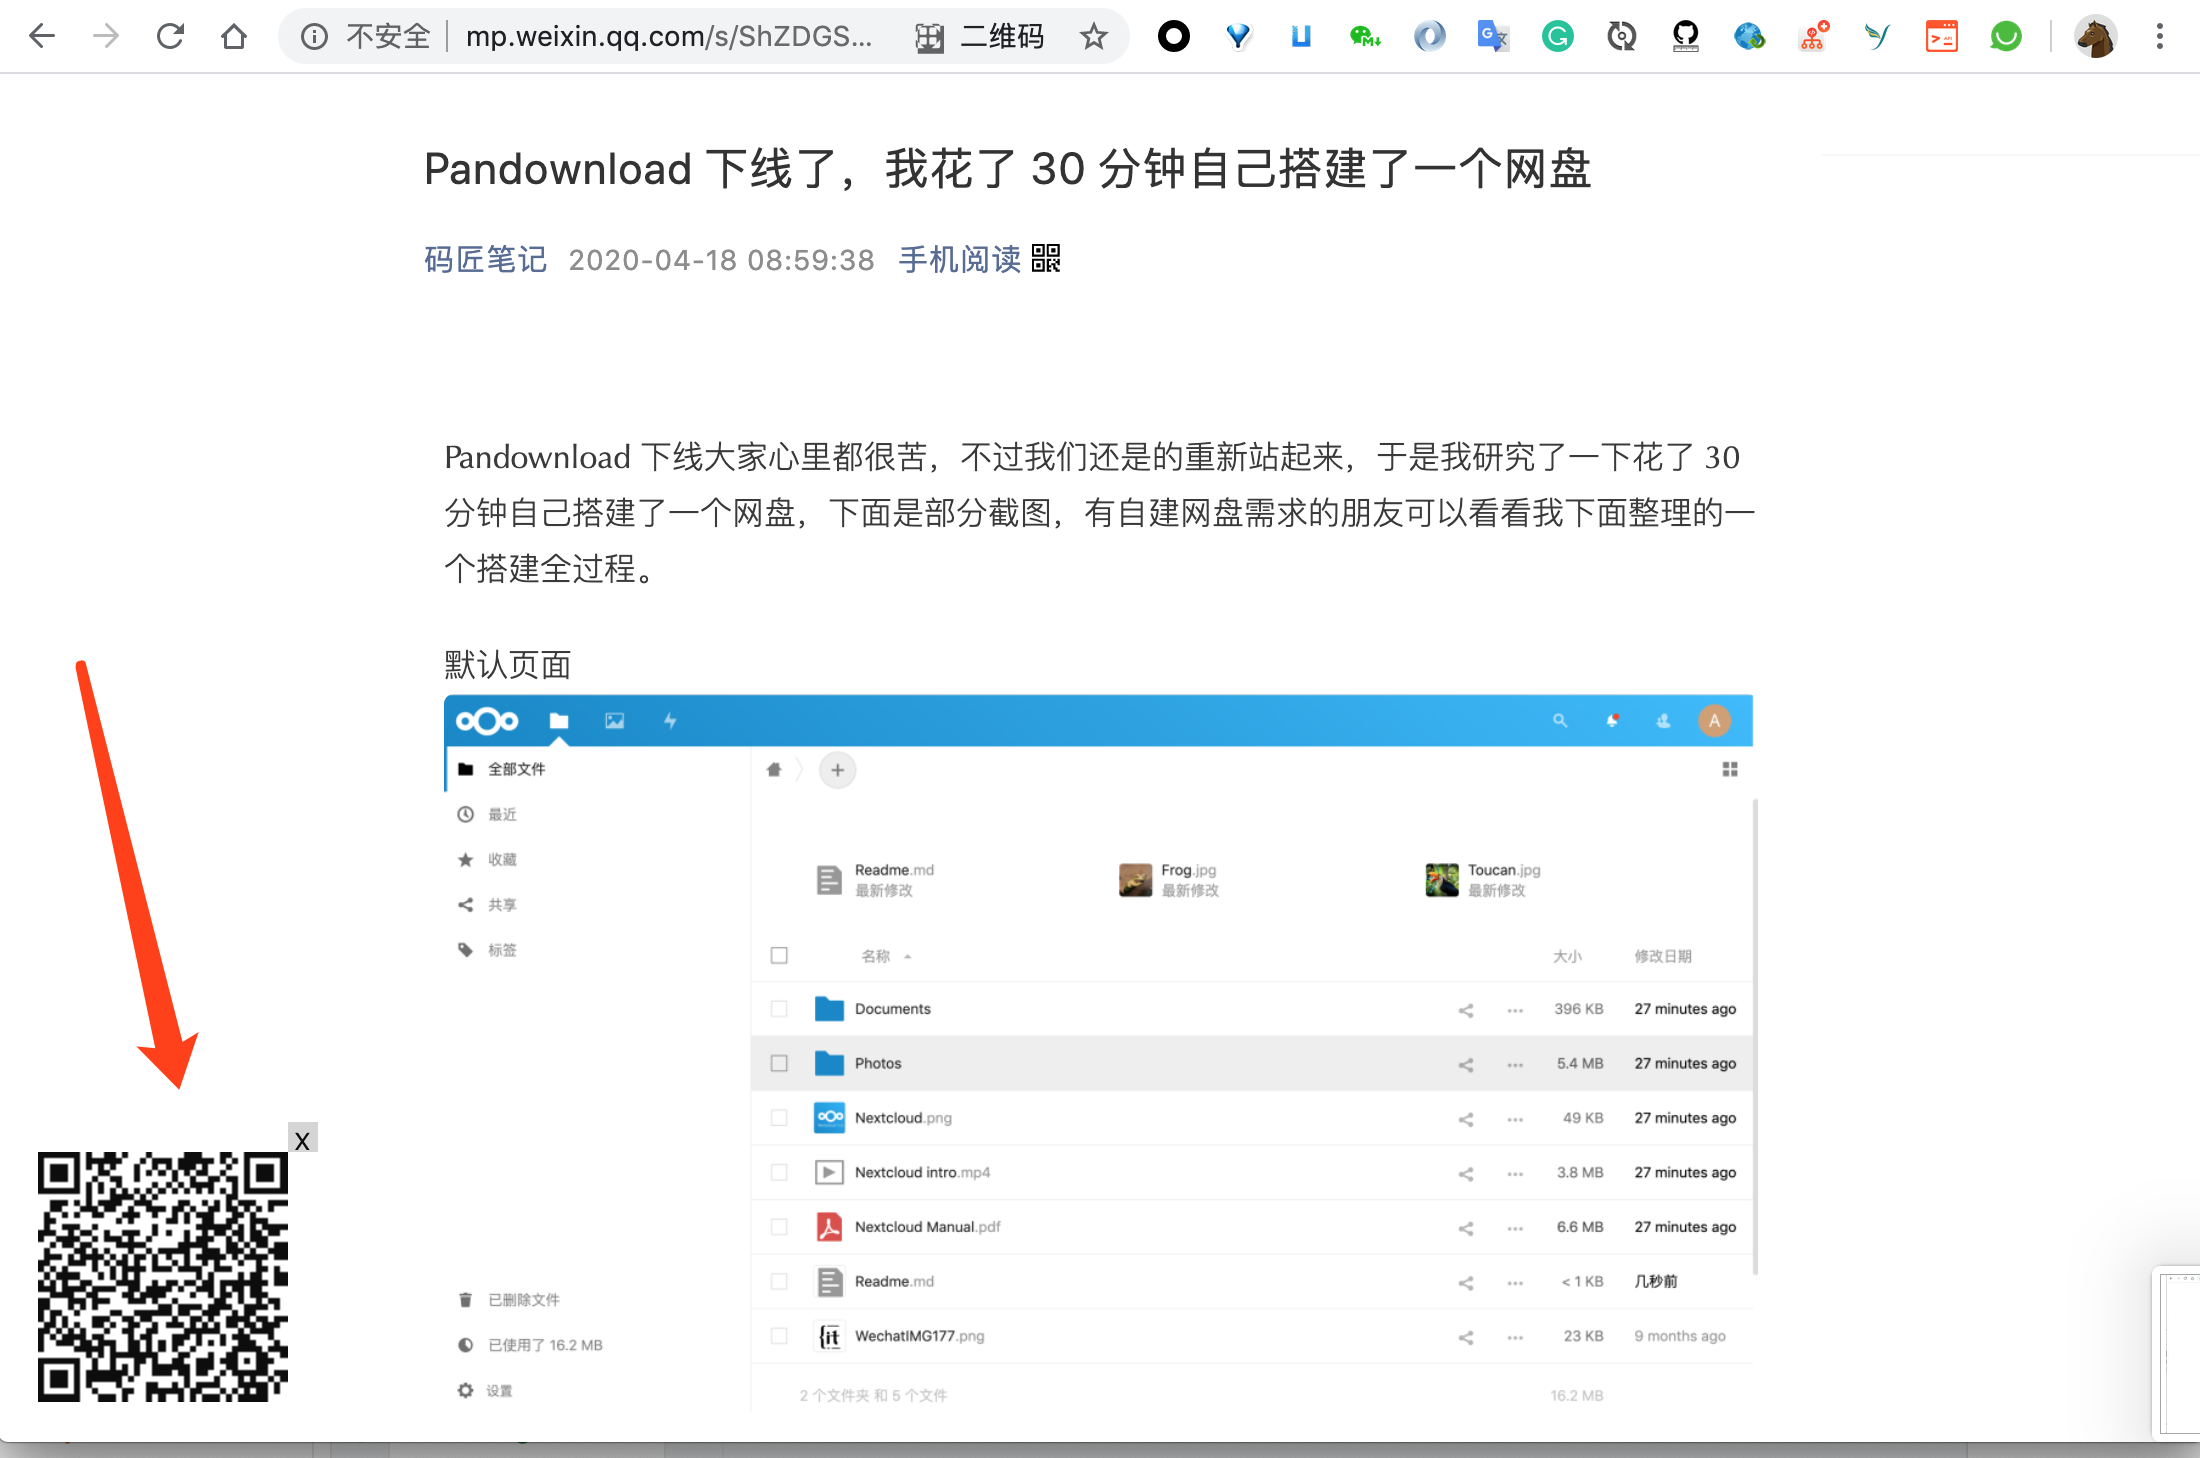Close the QR code popup with X
Viewport: 2200px width, 1458px height.
tap(302, 1139)
